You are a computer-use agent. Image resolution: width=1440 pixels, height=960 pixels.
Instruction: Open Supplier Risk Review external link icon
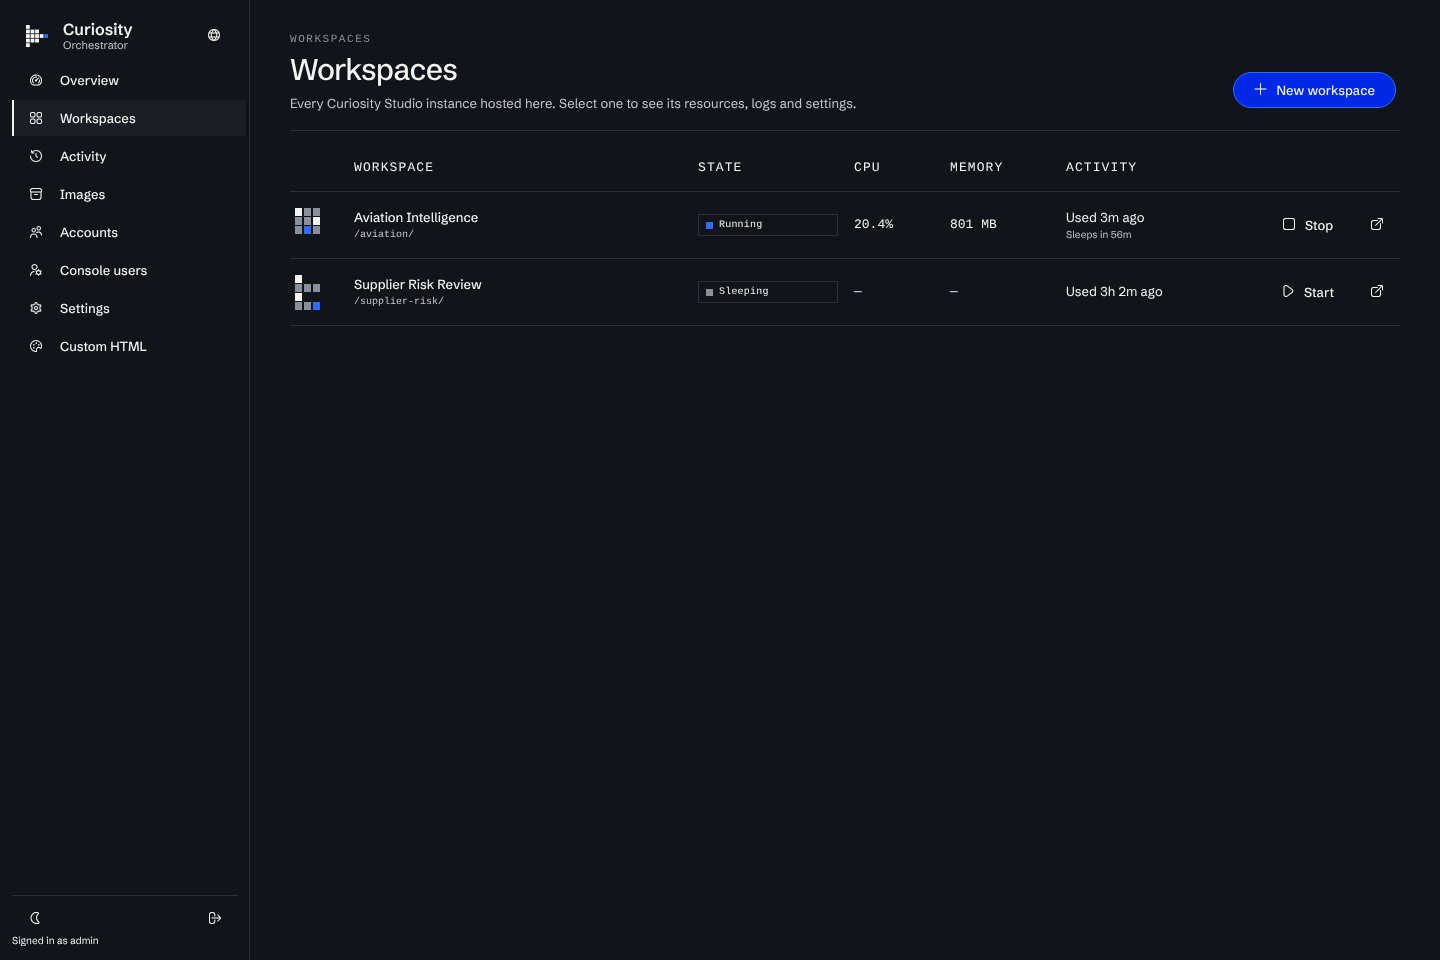1377,291
